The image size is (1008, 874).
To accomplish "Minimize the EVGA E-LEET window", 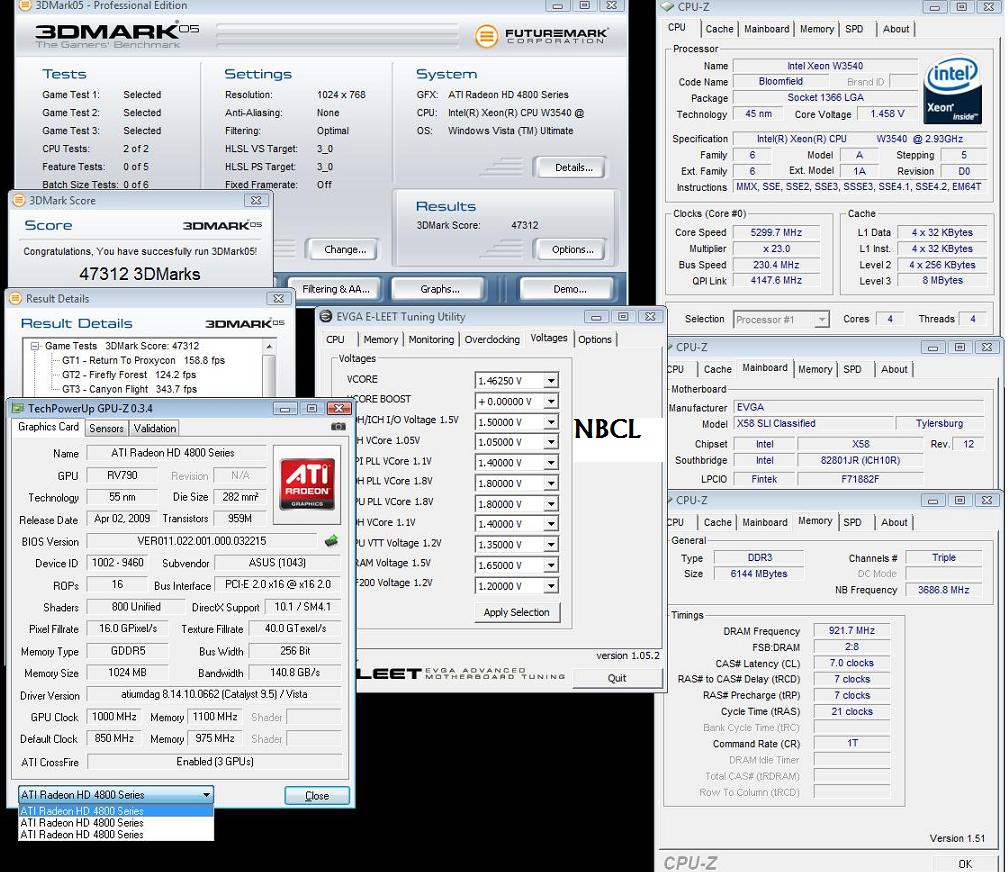I will click(596, 317).
